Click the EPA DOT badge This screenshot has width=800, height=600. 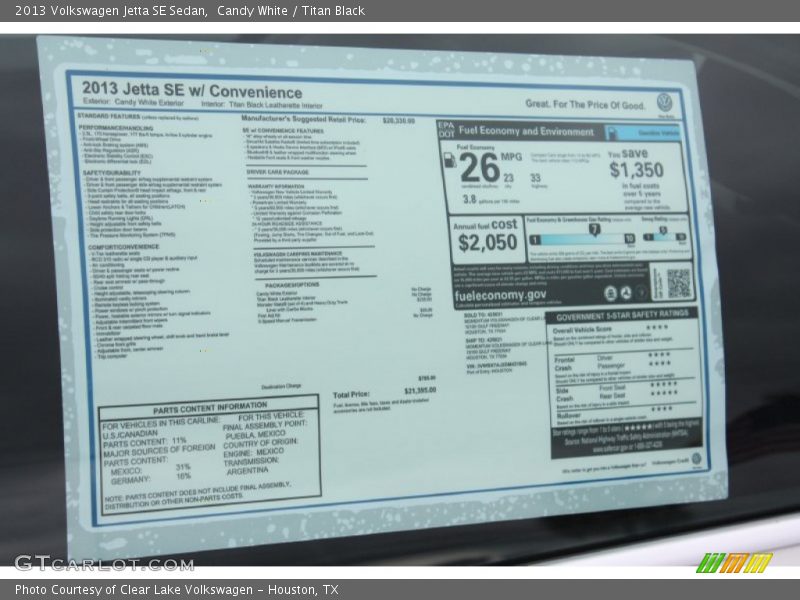446,129
